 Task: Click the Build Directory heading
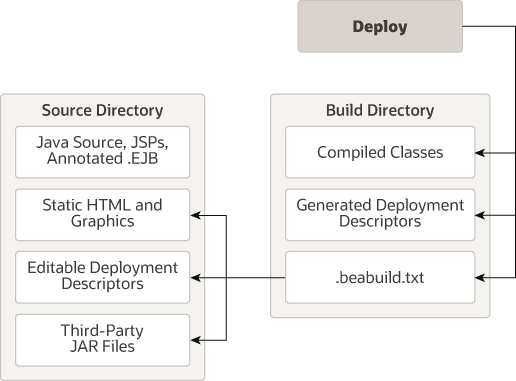(380, 110)
